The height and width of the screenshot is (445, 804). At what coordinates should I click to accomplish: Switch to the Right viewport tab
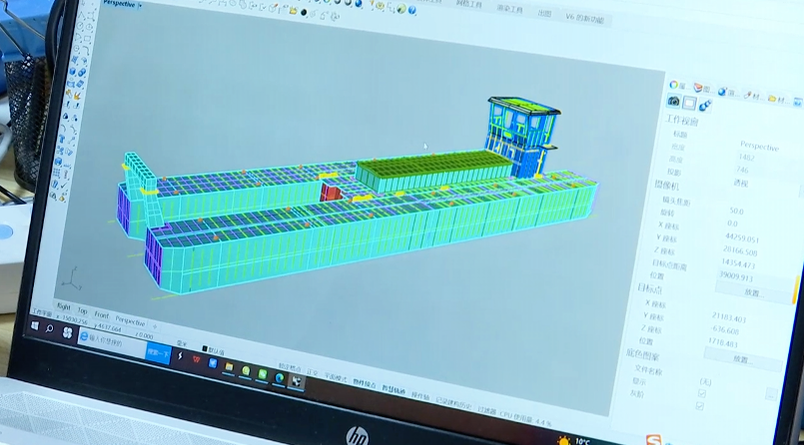pyautogui.click(x=64, y=308)
